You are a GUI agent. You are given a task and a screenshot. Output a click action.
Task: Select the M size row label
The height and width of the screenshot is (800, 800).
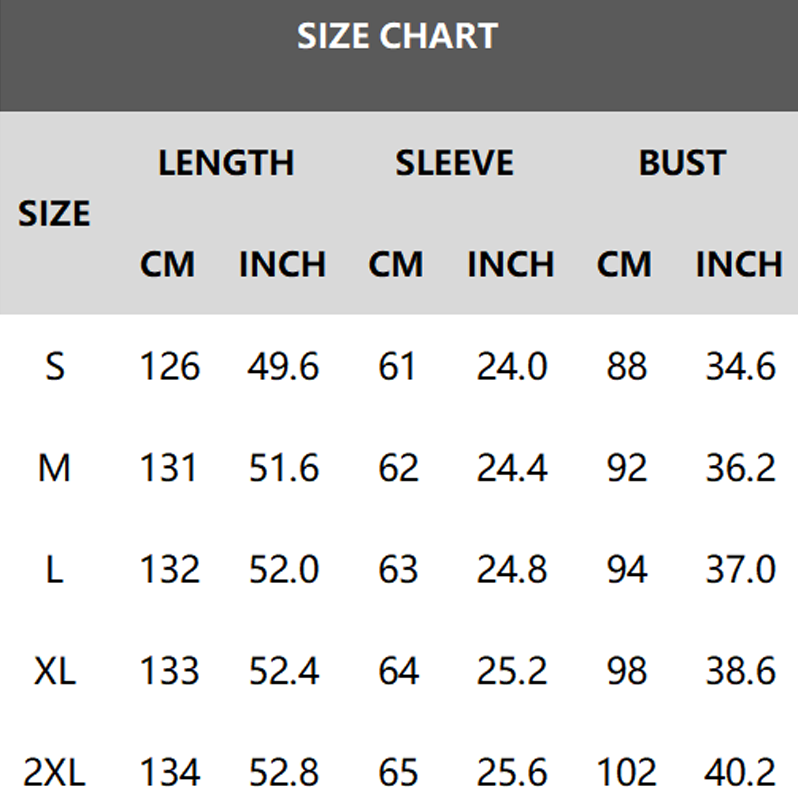pos(55,468)
